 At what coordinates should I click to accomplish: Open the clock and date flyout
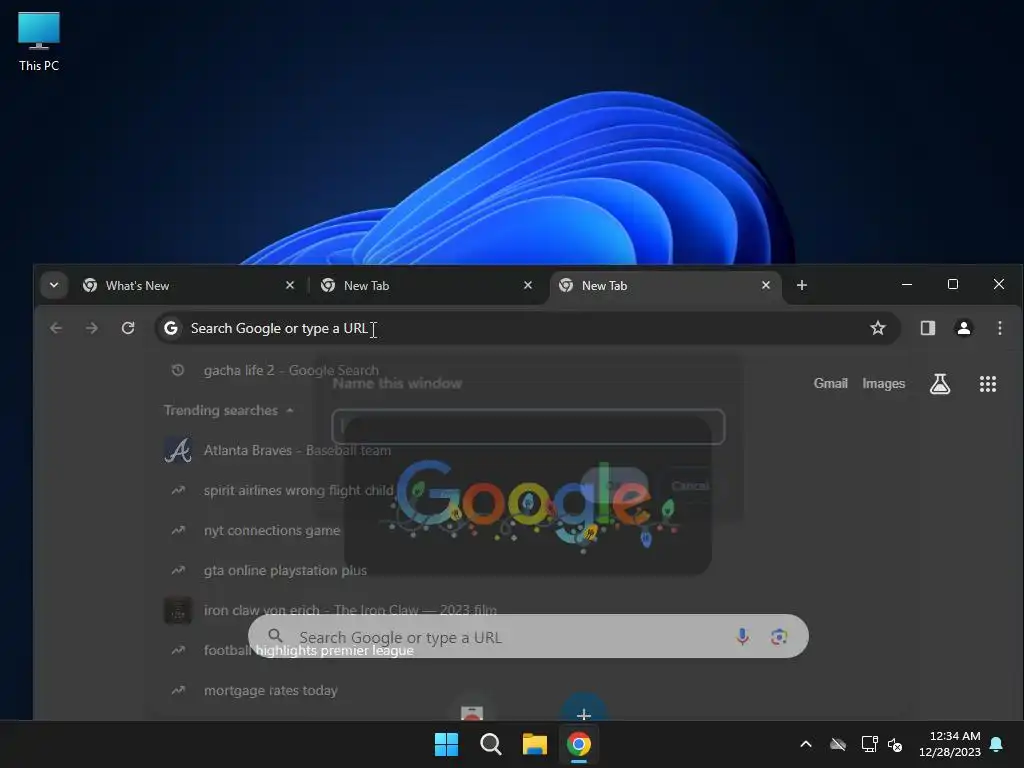950,744
